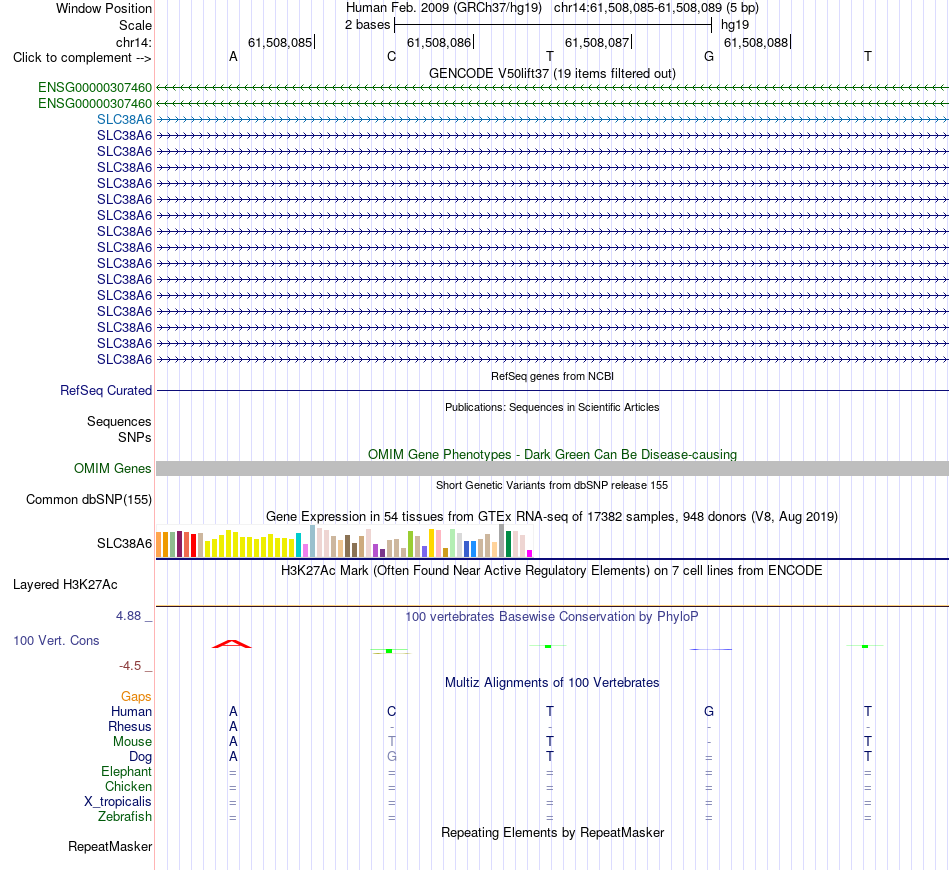Click the 4.88 PhyloP upper scale value
This screenshot has height=870, width=950.
[x=128, y=616]
